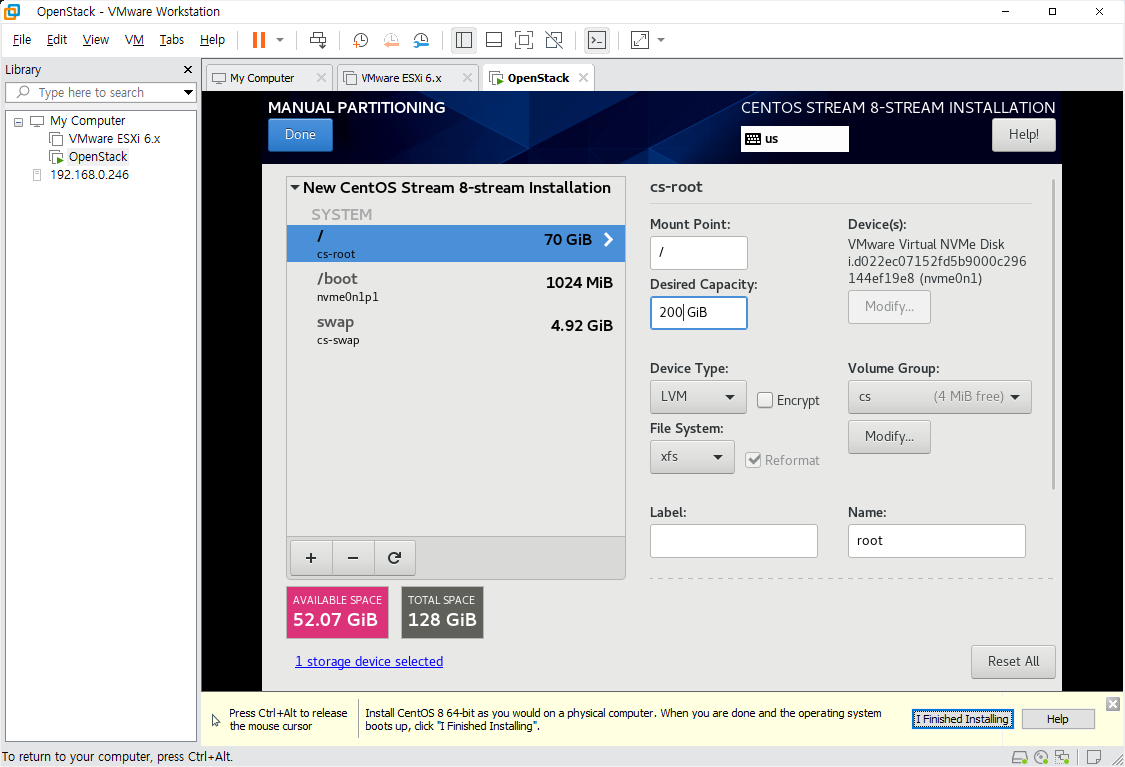Click the Modify button under Volume Group
Image resolution: width=1125 pixels, height=767 pixels.
coord(889,436)
